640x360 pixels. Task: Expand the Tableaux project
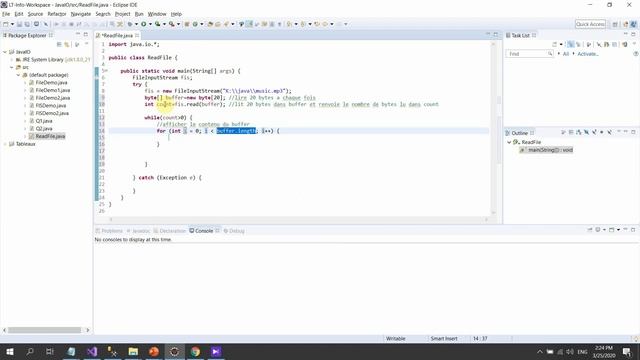point(5,144)
